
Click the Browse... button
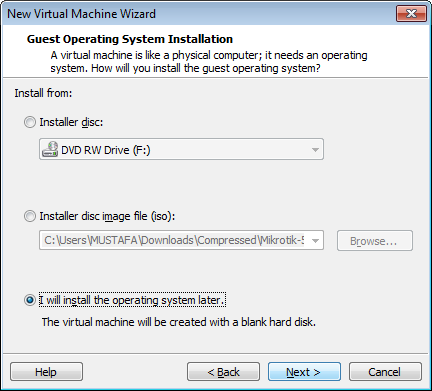click(375, 240)
